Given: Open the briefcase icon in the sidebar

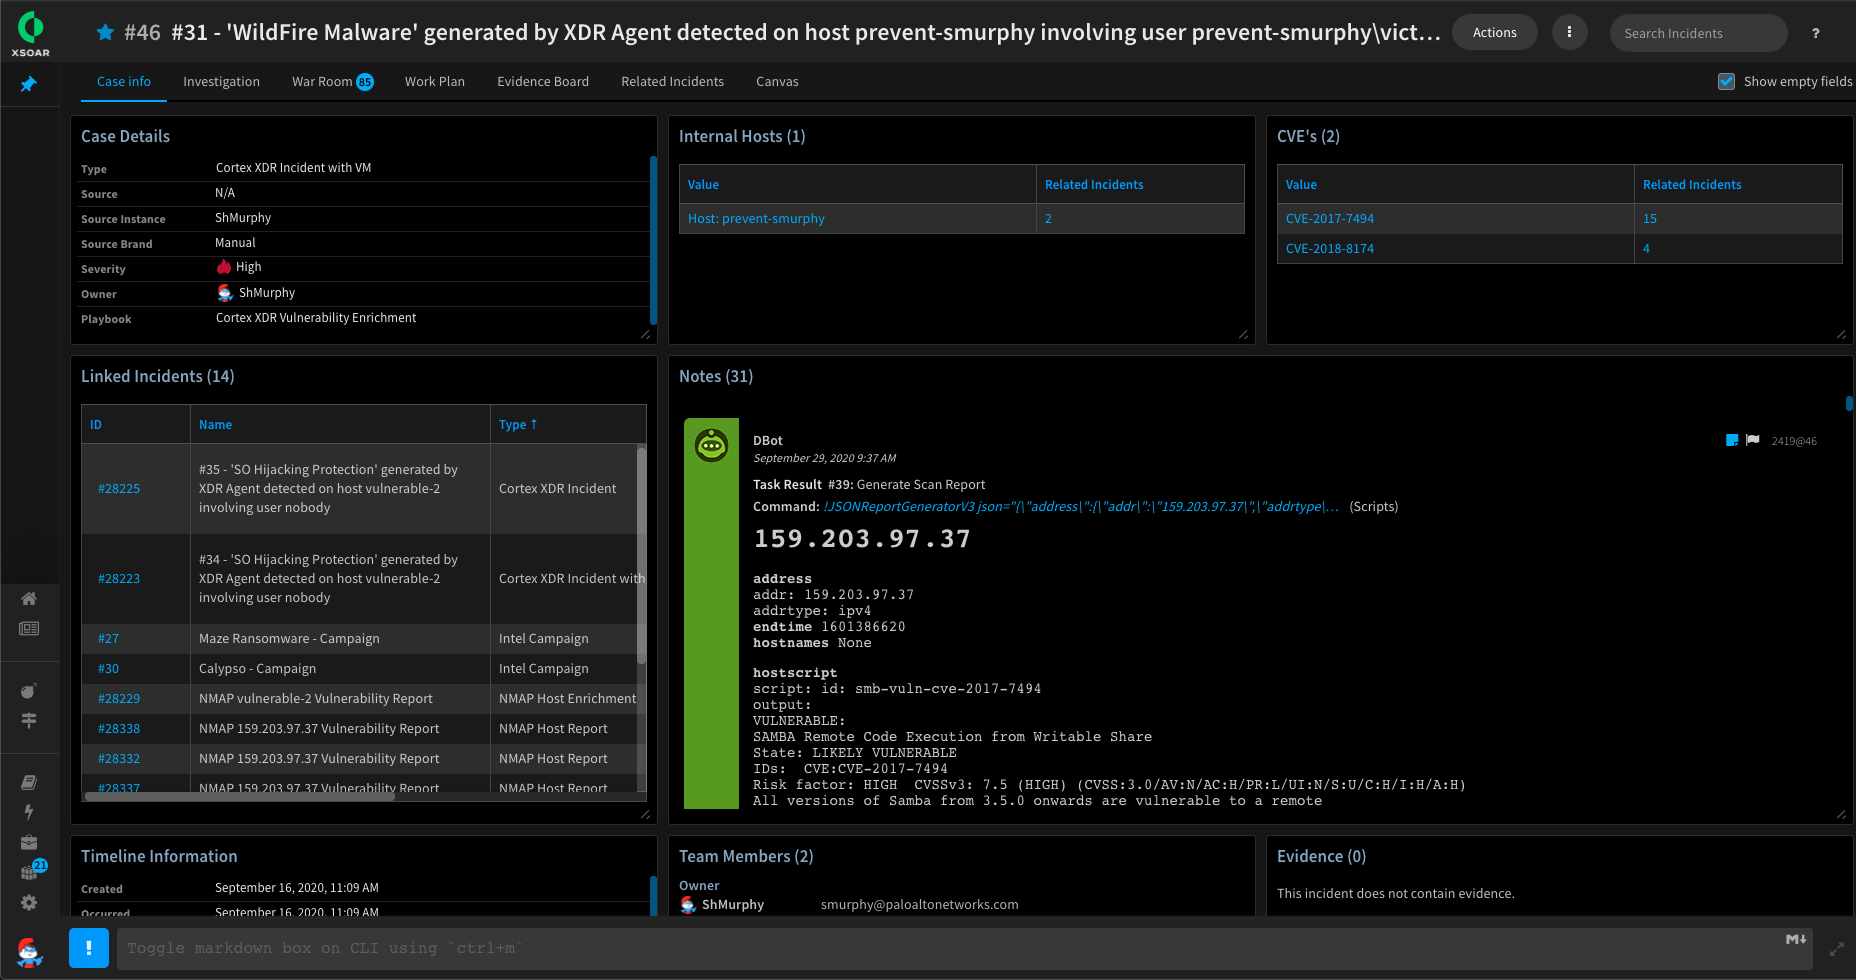Looking at the screenshot, I should [x=29, y=842].
